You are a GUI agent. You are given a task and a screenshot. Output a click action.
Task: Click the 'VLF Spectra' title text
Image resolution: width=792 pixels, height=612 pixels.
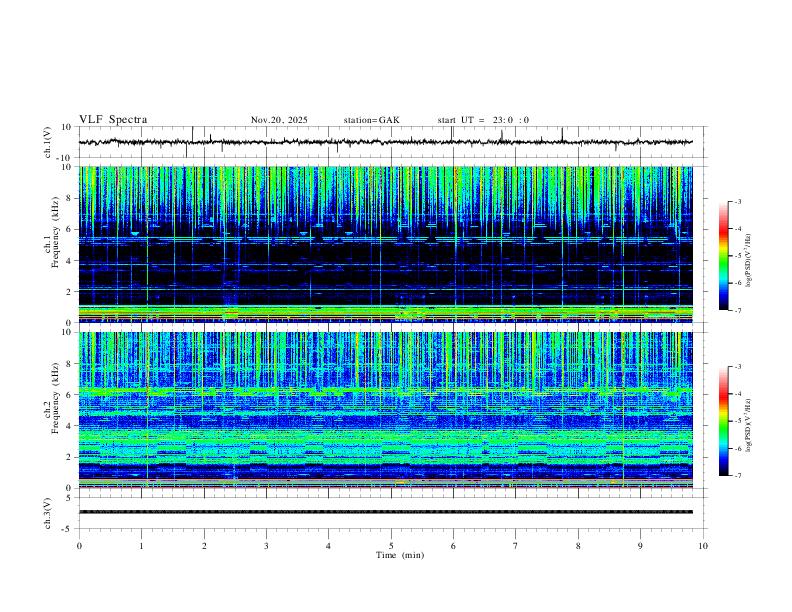click(113, 120)
